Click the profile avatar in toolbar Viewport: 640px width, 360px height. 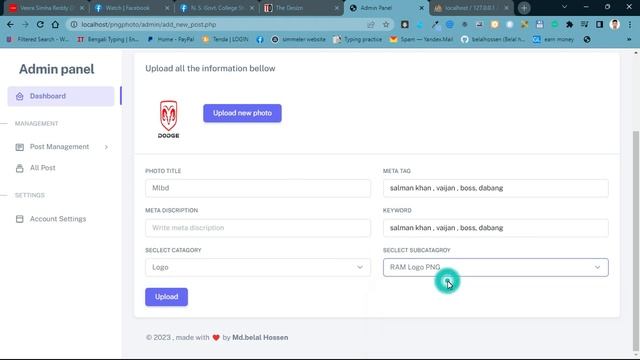tap(614, 24)
